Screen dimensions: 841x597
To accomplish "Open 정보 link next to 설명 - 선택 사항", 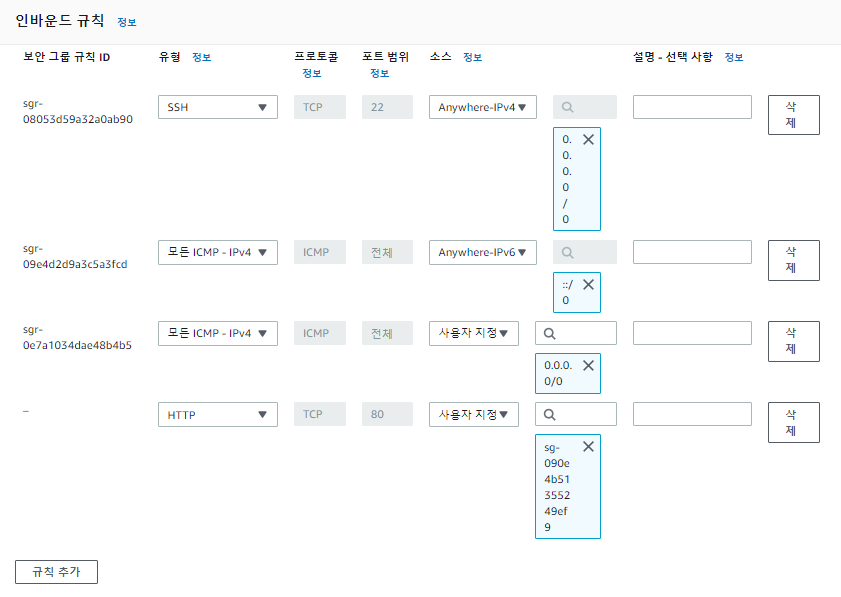I will pyautogui.click(x=734, y=57).
